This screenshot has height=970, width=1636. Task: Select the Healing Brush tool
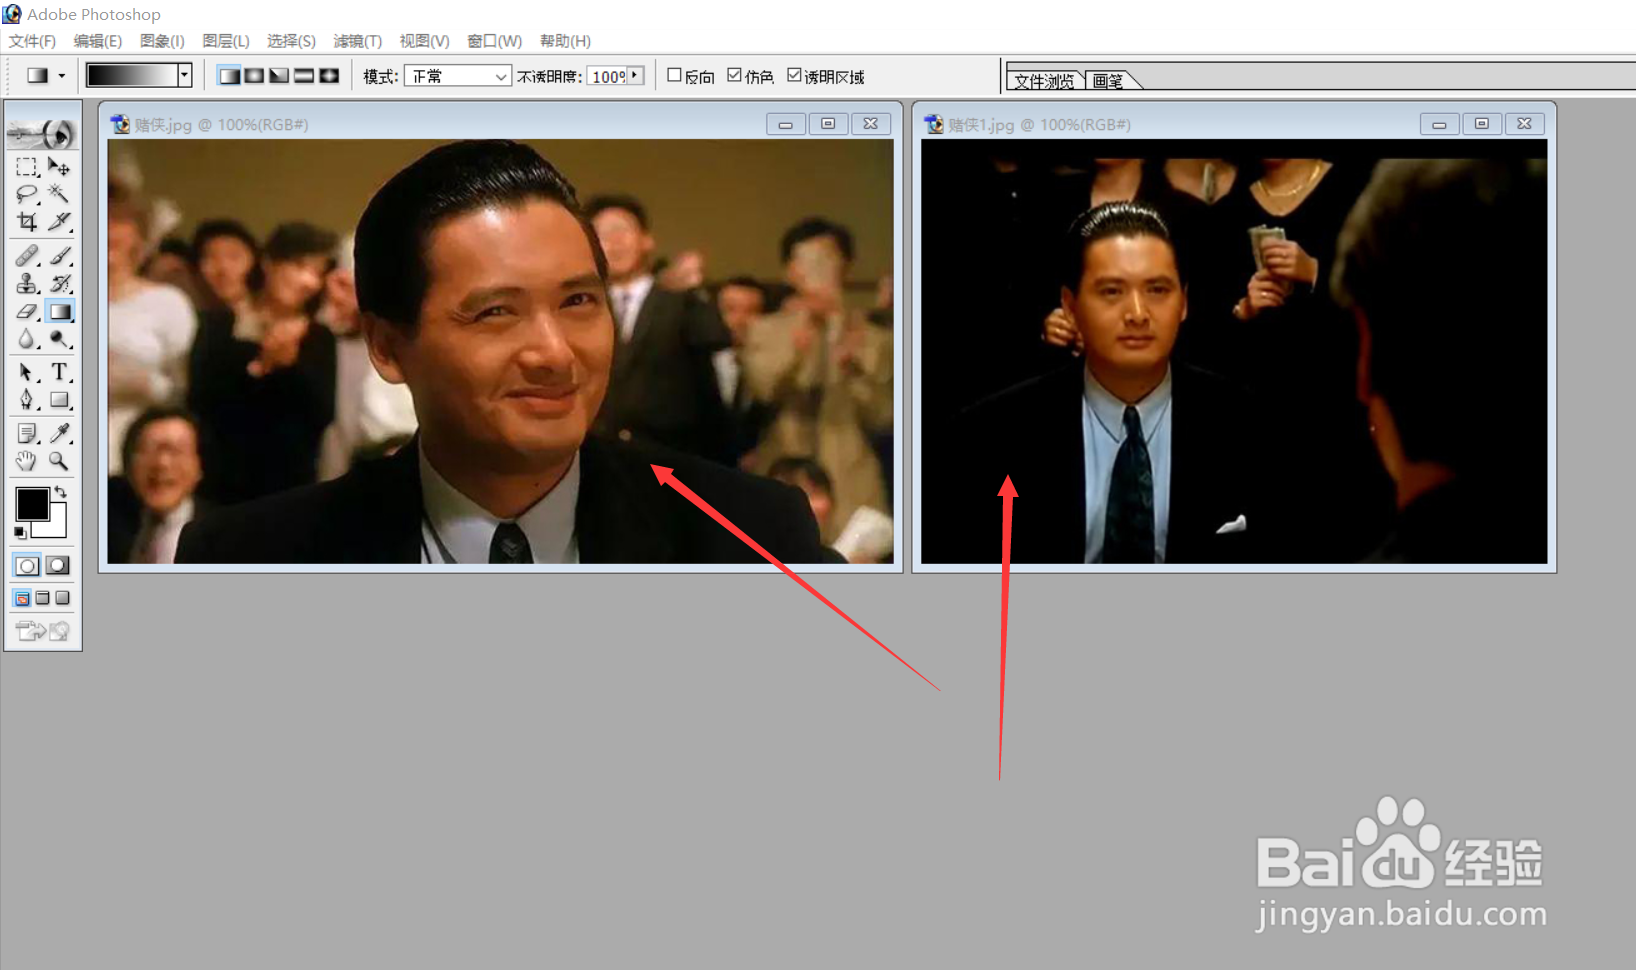coord(27,256)
